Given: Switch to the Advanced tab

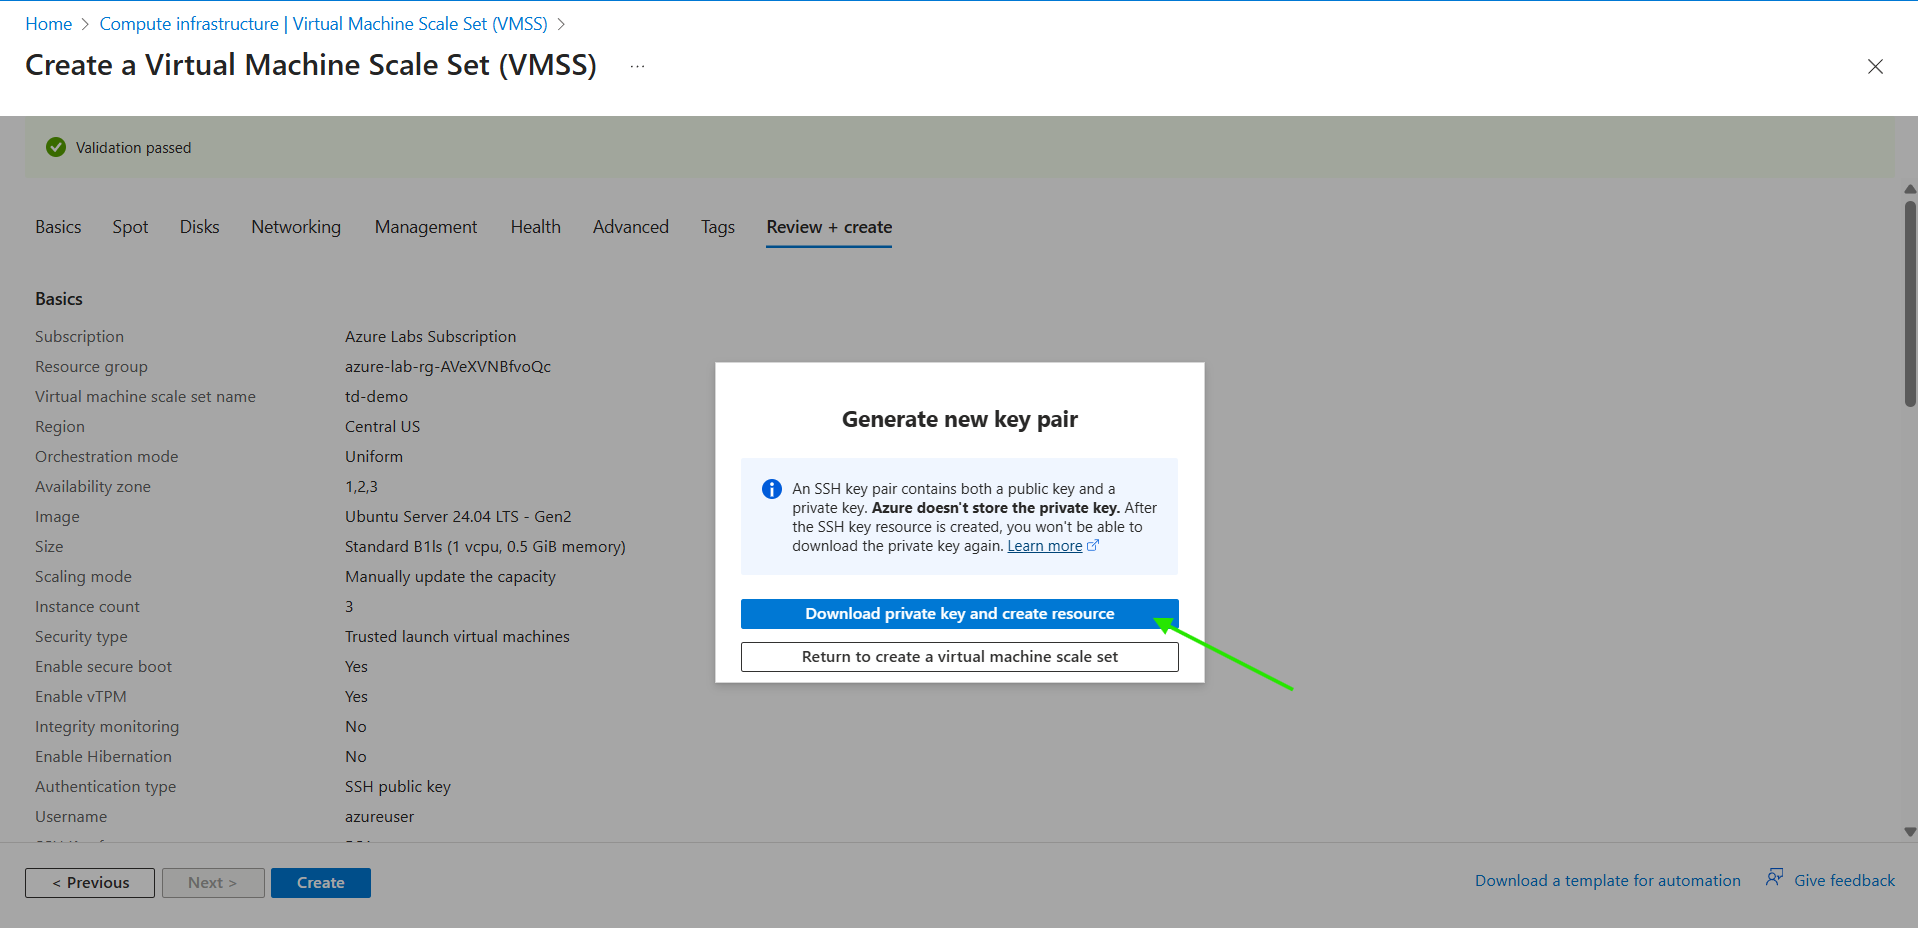Looking at the screenshot, I should (630, 227).
